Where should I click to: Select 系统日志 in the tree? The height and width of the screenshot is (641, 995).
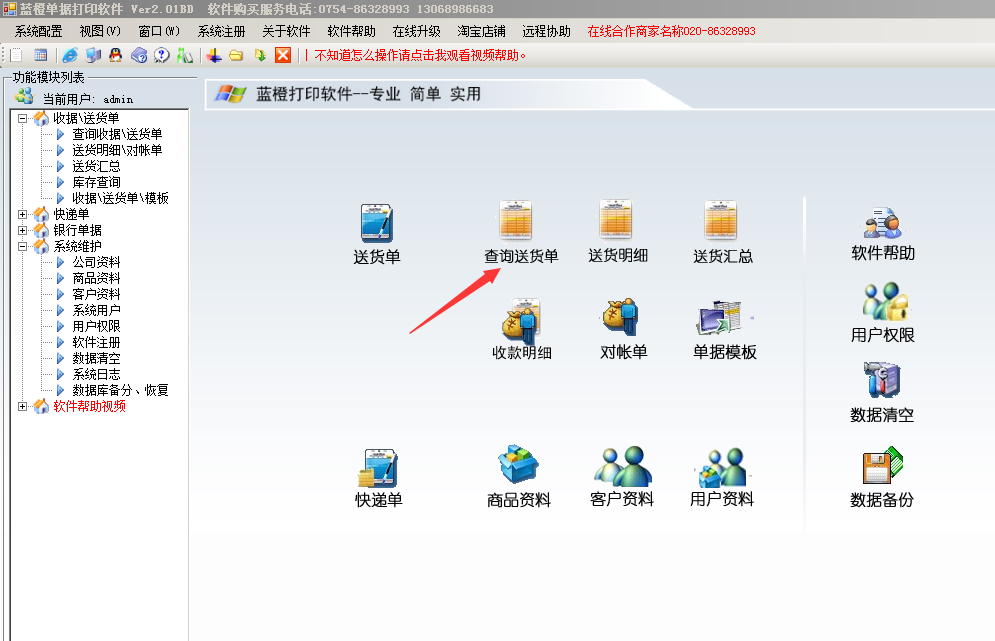point(96,374)
